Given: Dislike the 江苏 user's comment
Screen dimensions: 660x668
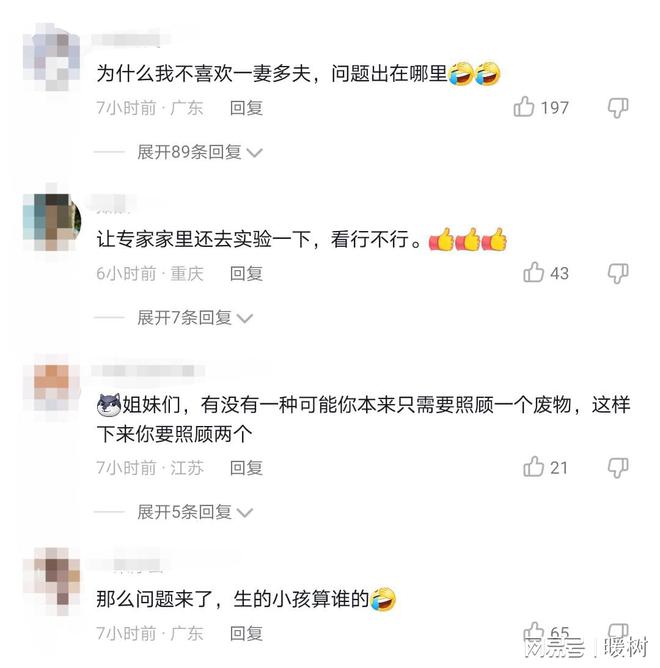Looking at the screenshot, I should point(618,467).
